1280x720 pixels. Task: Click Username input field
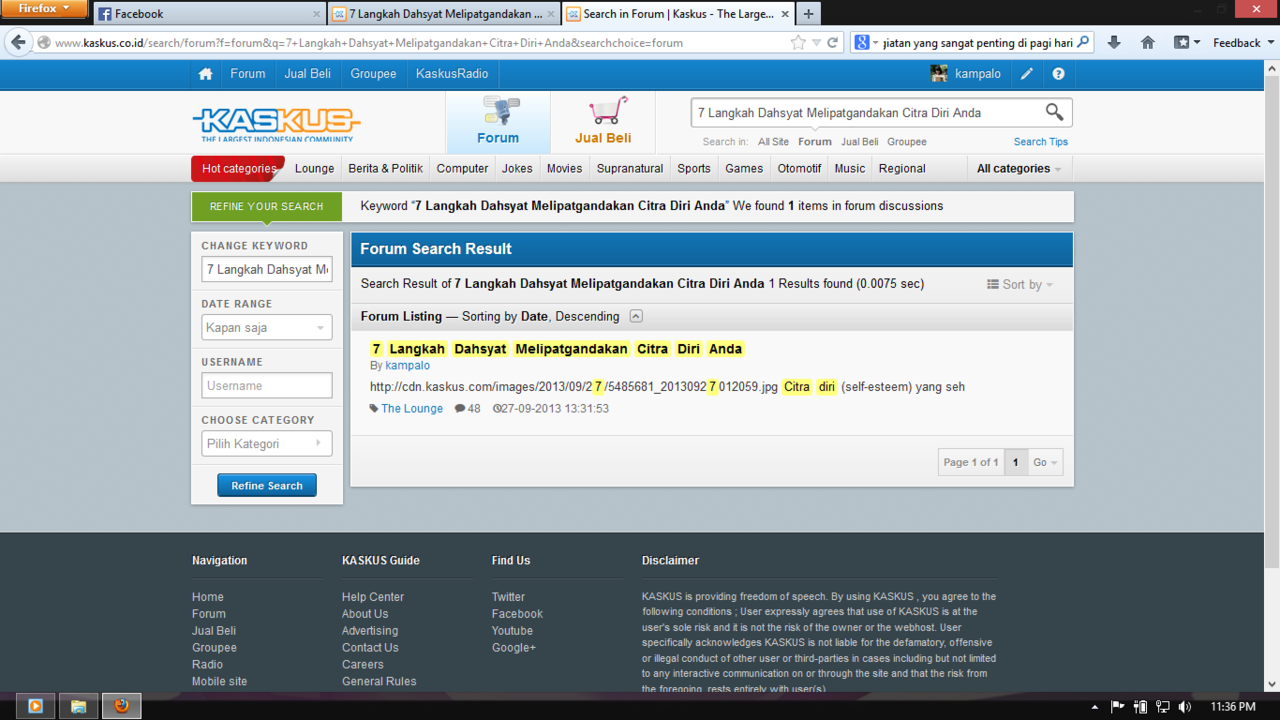coord(267,385)
